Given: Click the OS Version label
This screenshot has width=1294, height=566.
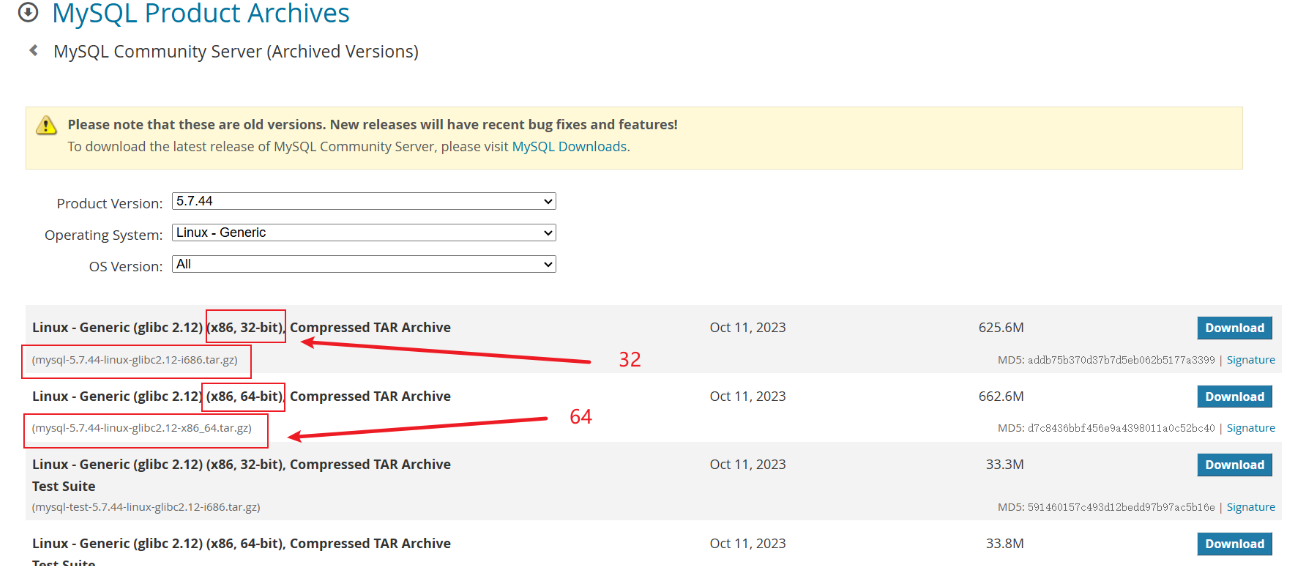Looking at the screenshot, I should tap(126, 266).
